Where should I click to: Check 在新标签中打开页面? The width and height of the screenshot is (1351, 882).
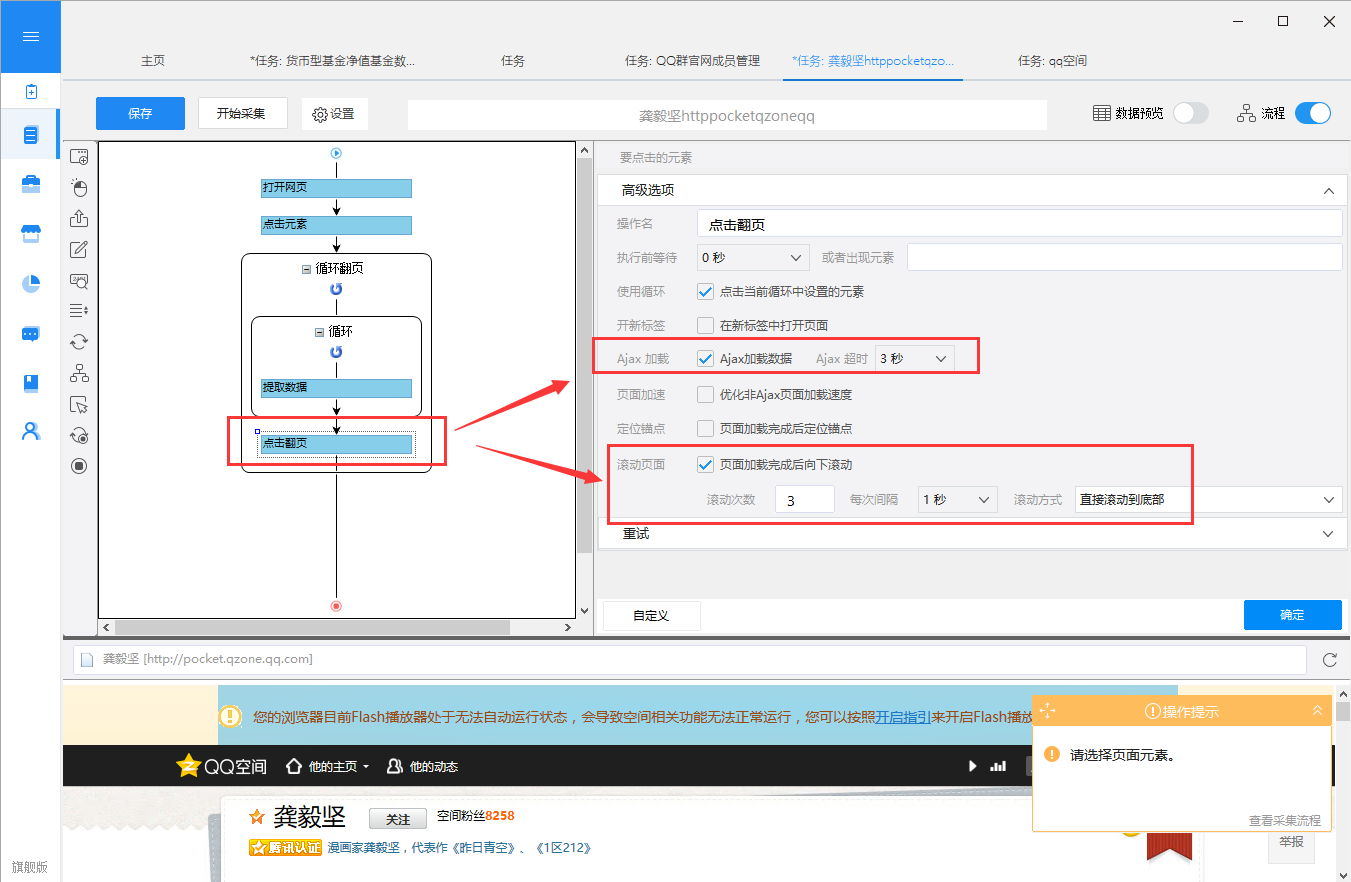click(706, 325)
